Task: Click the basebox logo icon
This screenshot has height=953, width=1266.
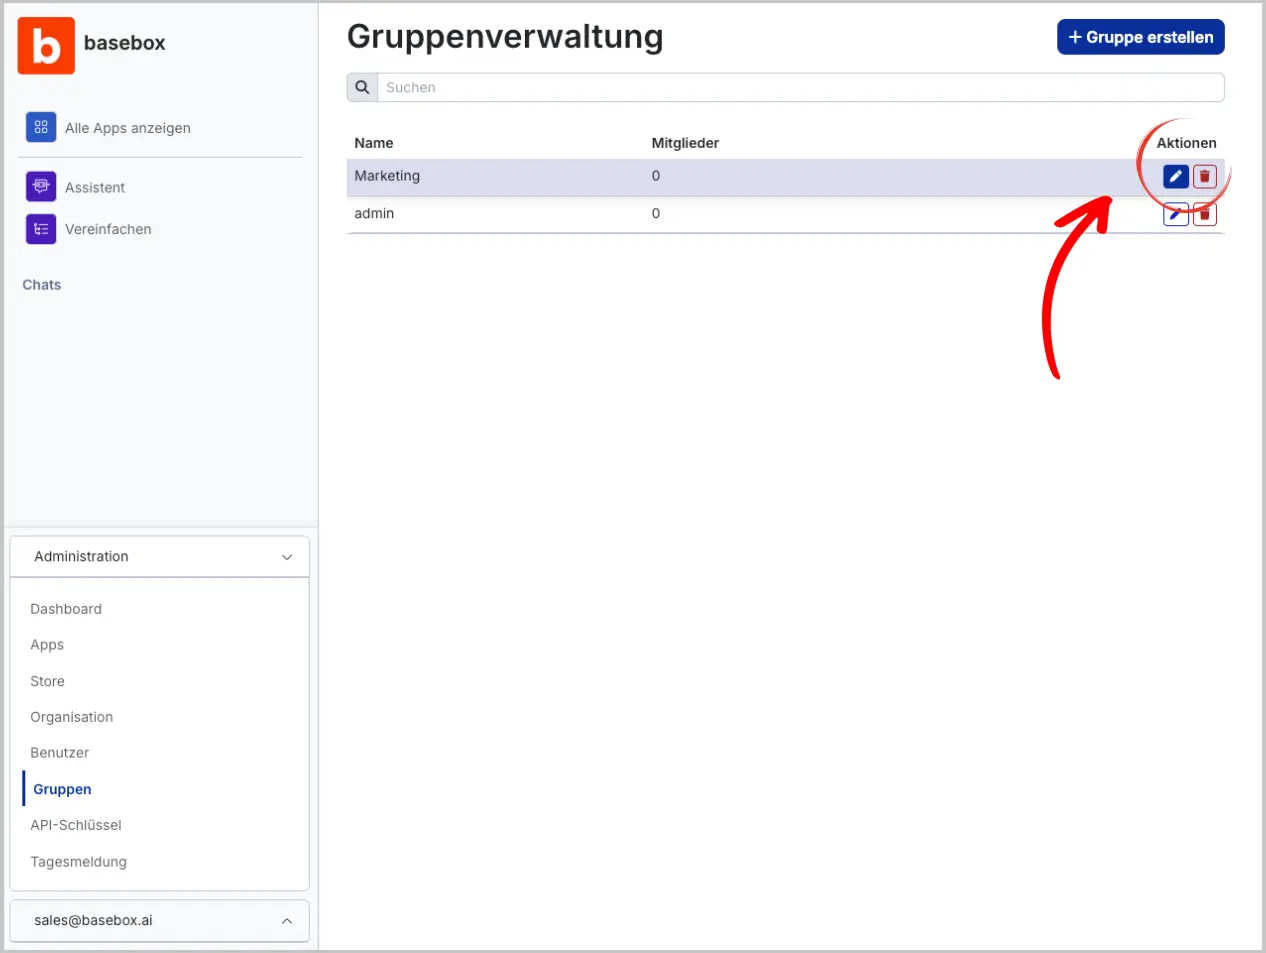Action: tap(46, 46)
